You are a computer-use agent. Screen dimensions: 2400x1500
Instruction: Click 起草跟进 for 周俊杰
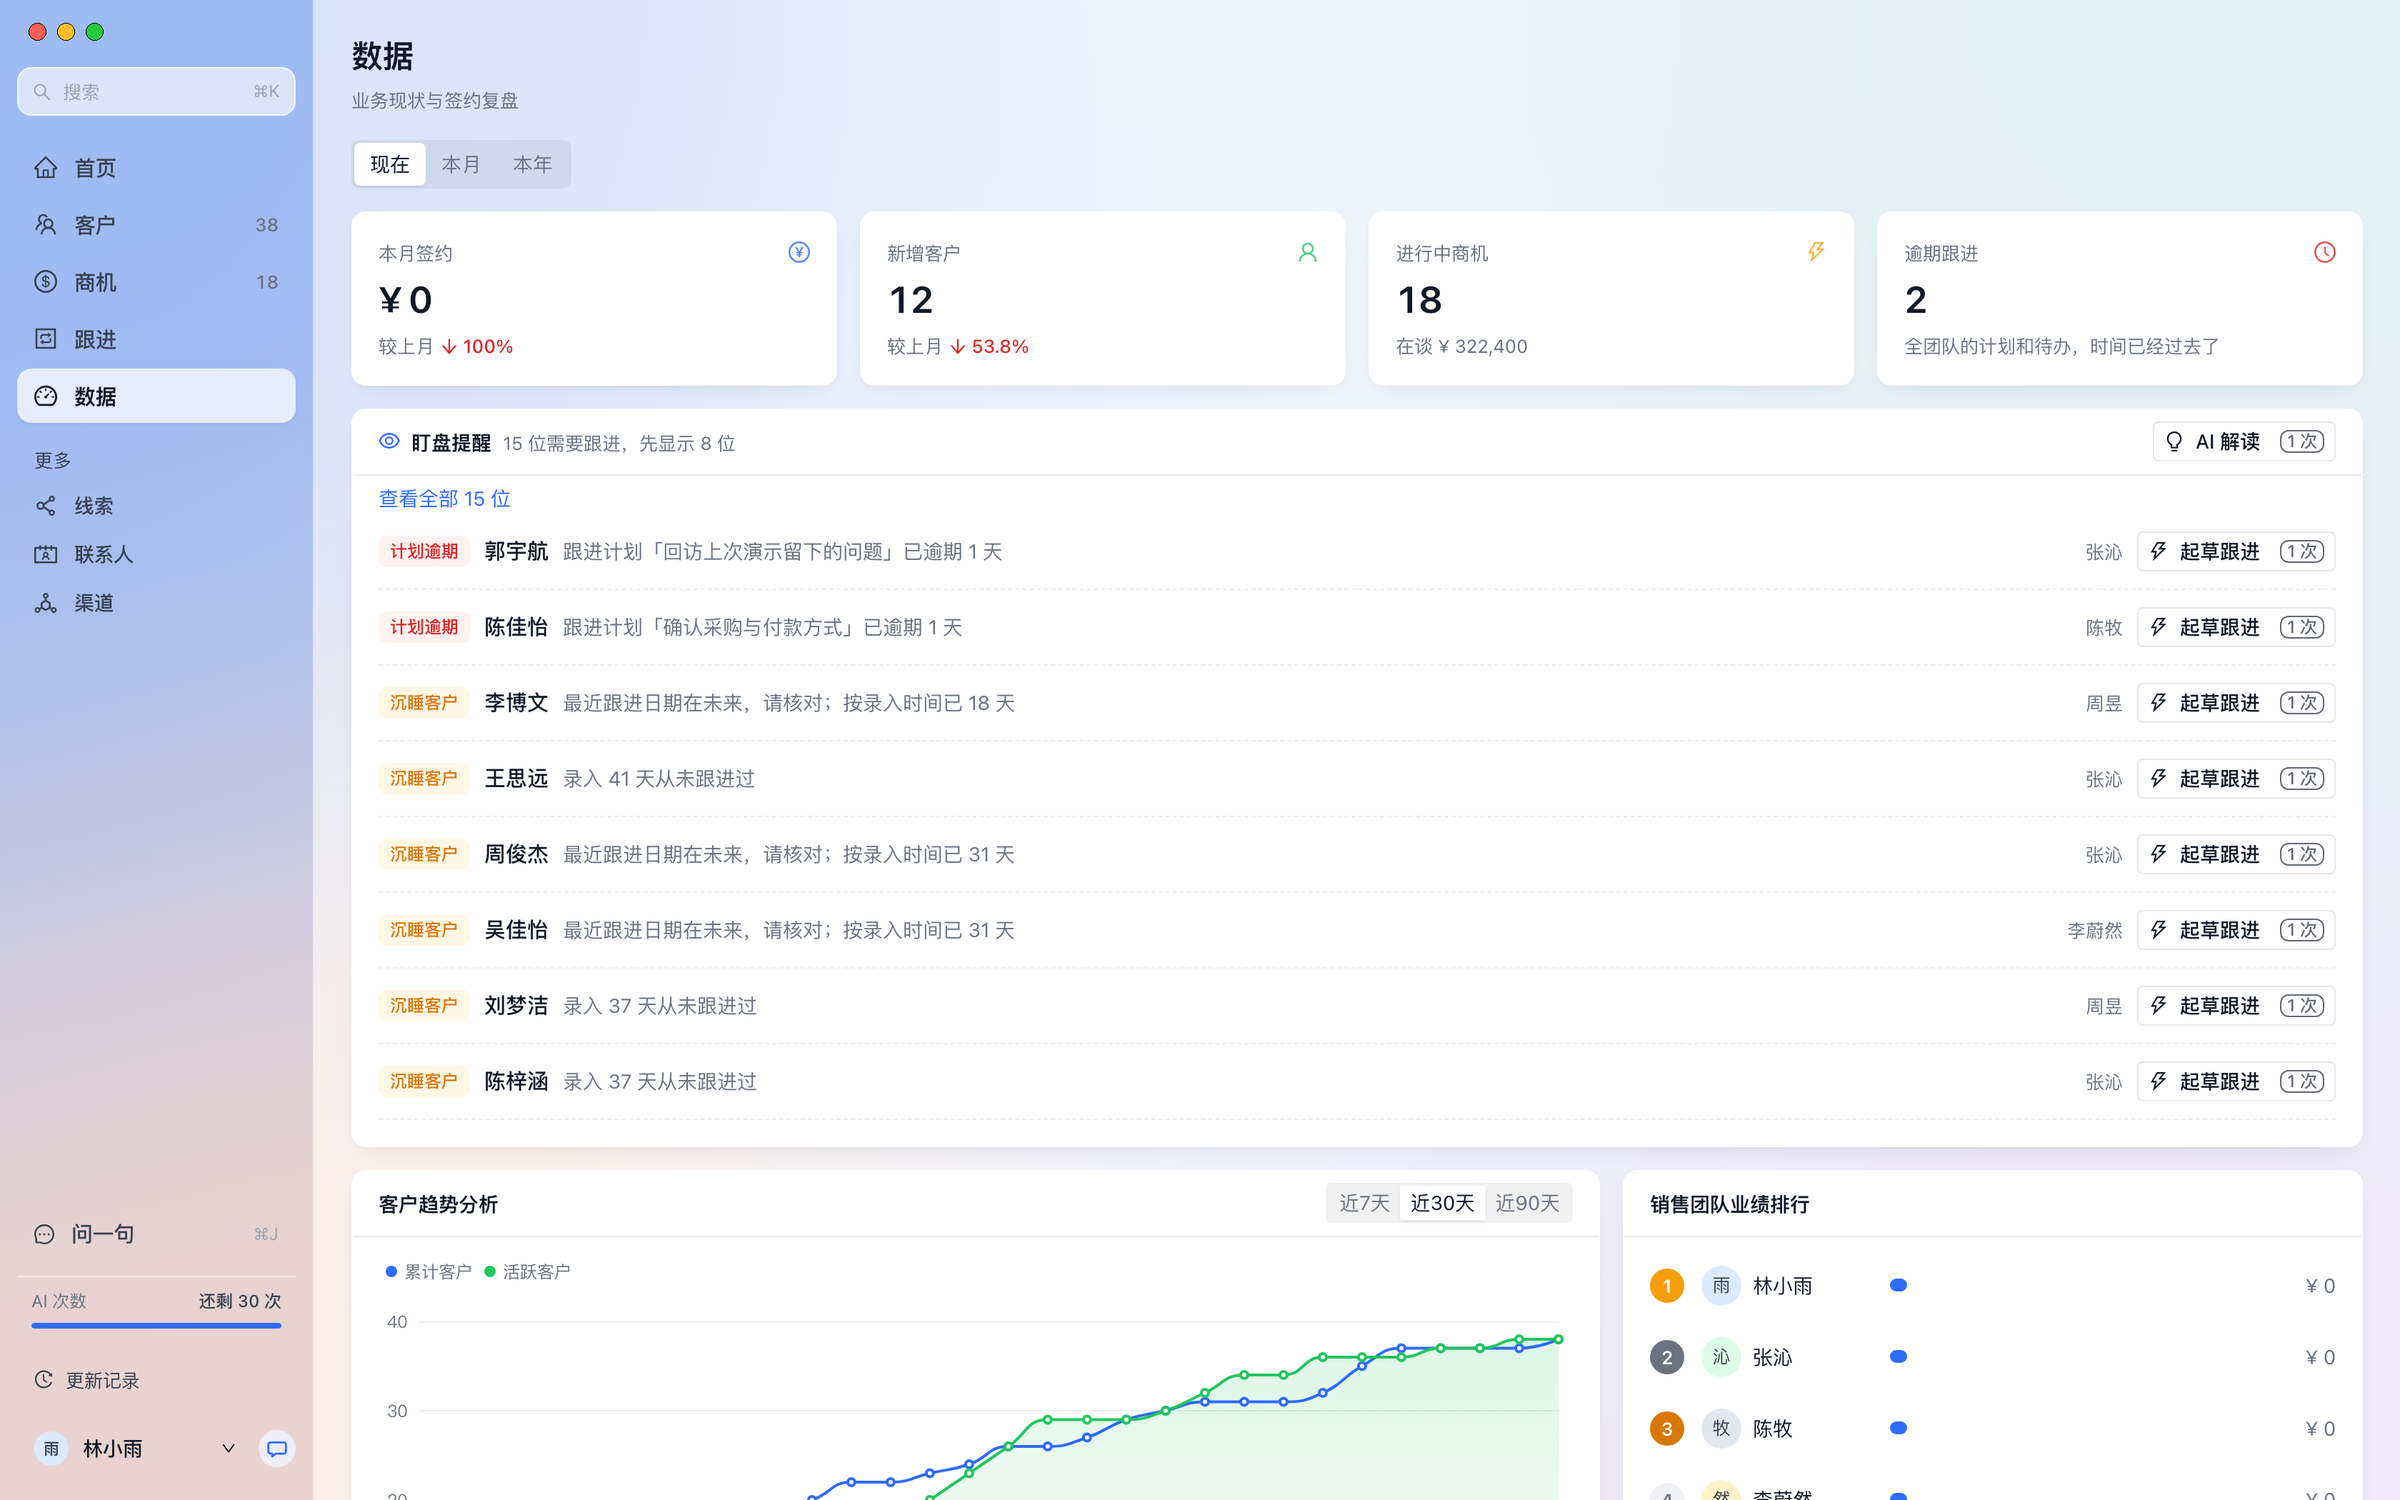point(2236,854)
